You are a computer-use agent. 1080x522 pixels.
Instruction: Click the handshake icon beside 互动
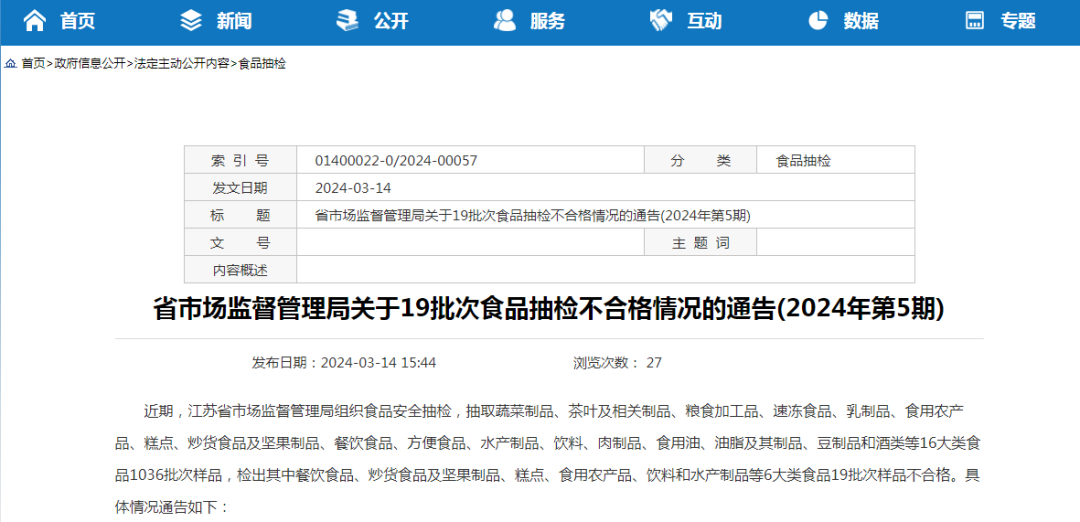tap(661, 21)
